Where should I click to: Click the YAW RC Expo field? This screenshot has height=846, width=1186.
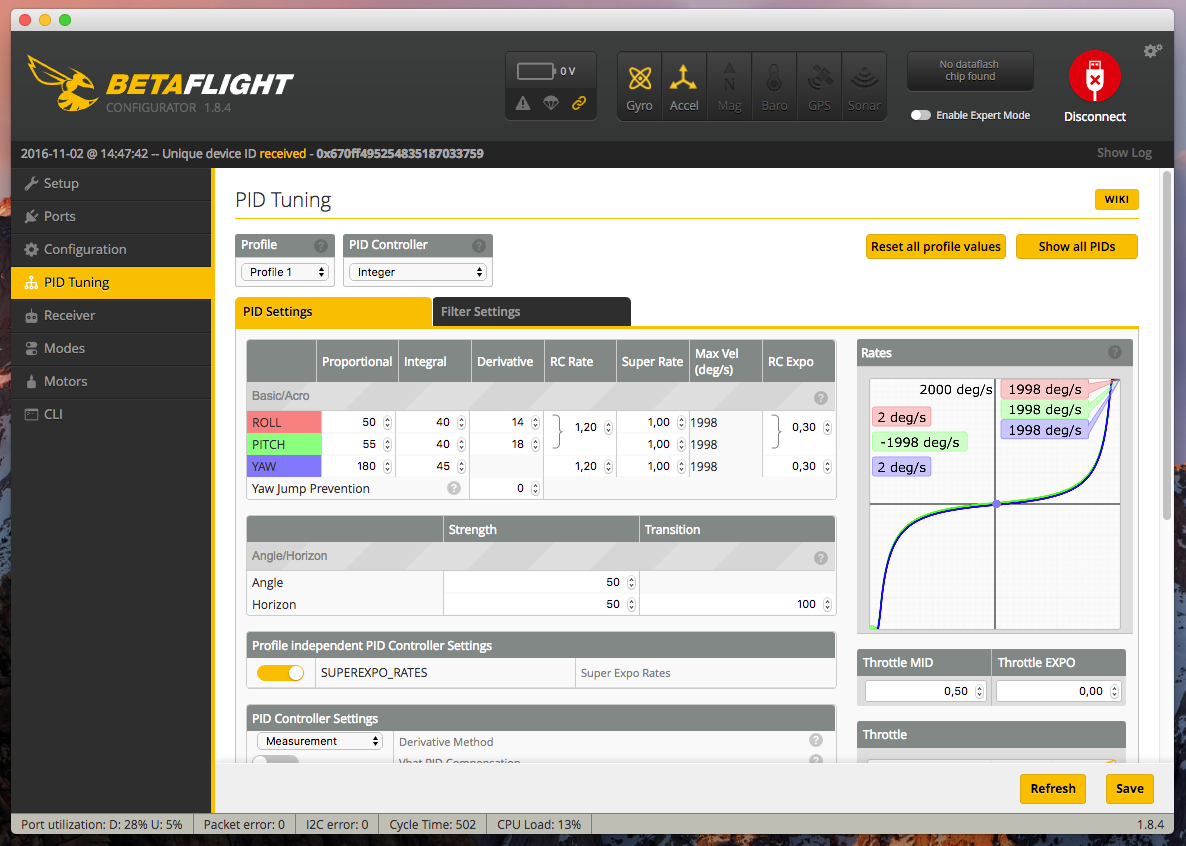point(799,466)
